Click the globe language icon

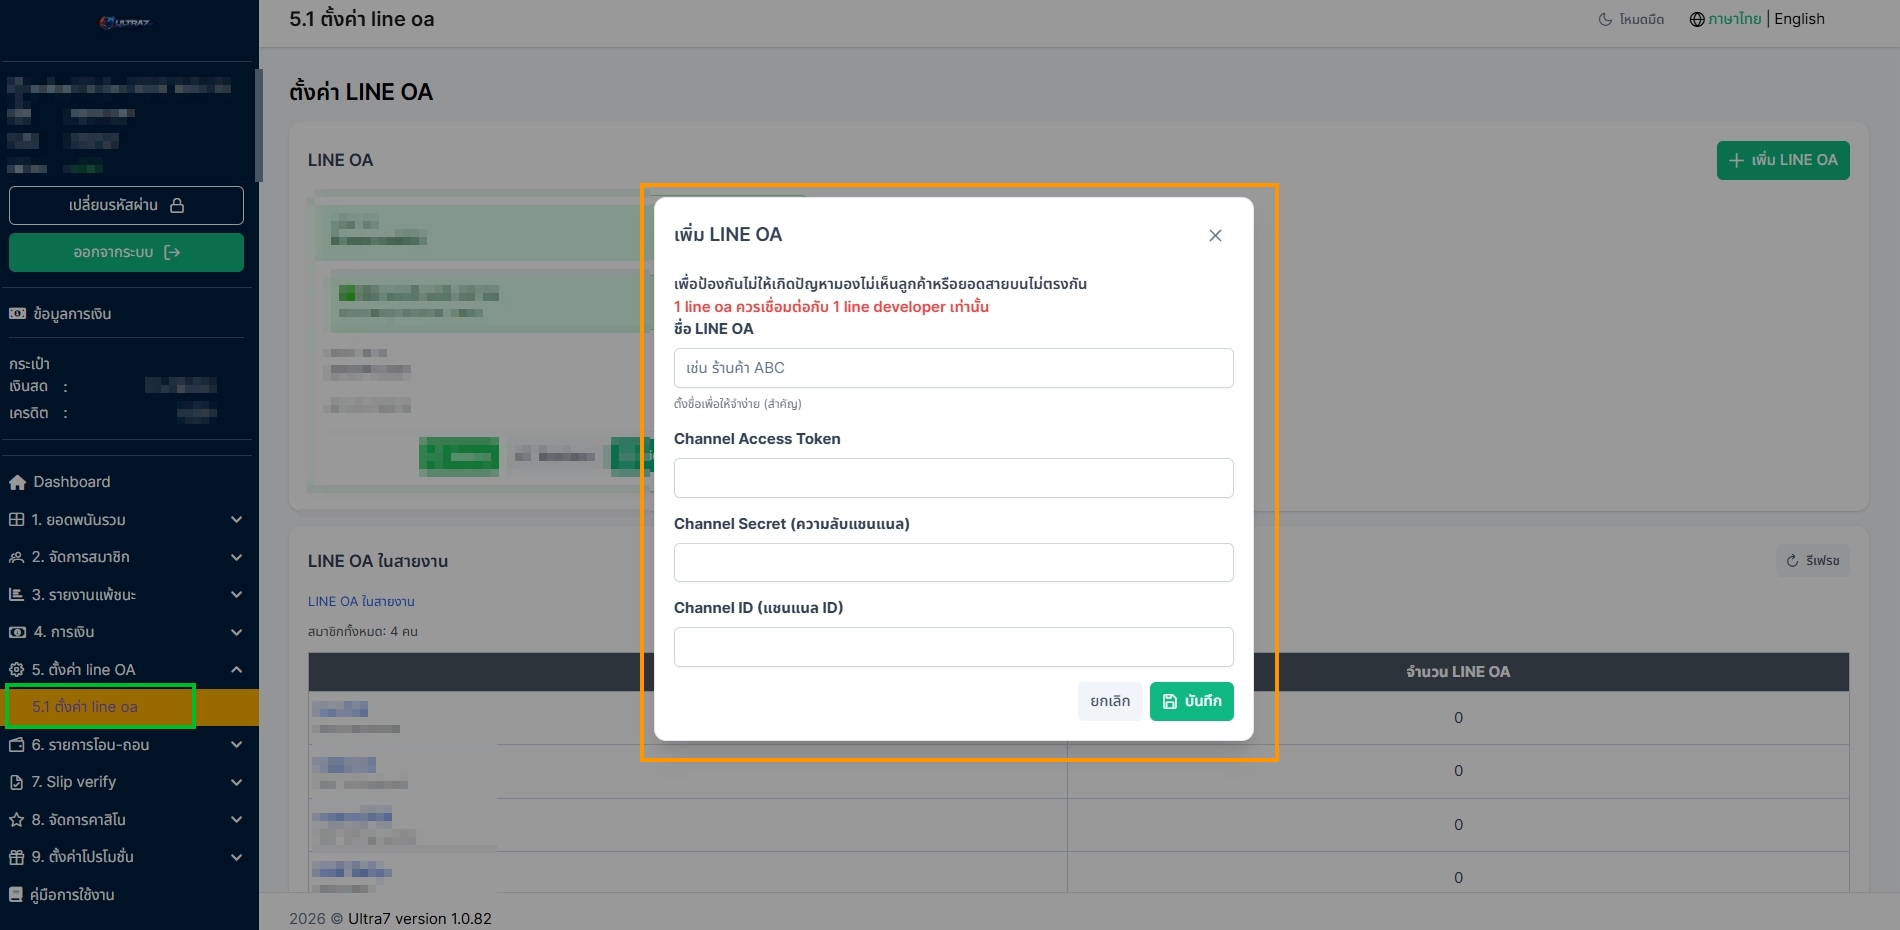(1696, 19)
